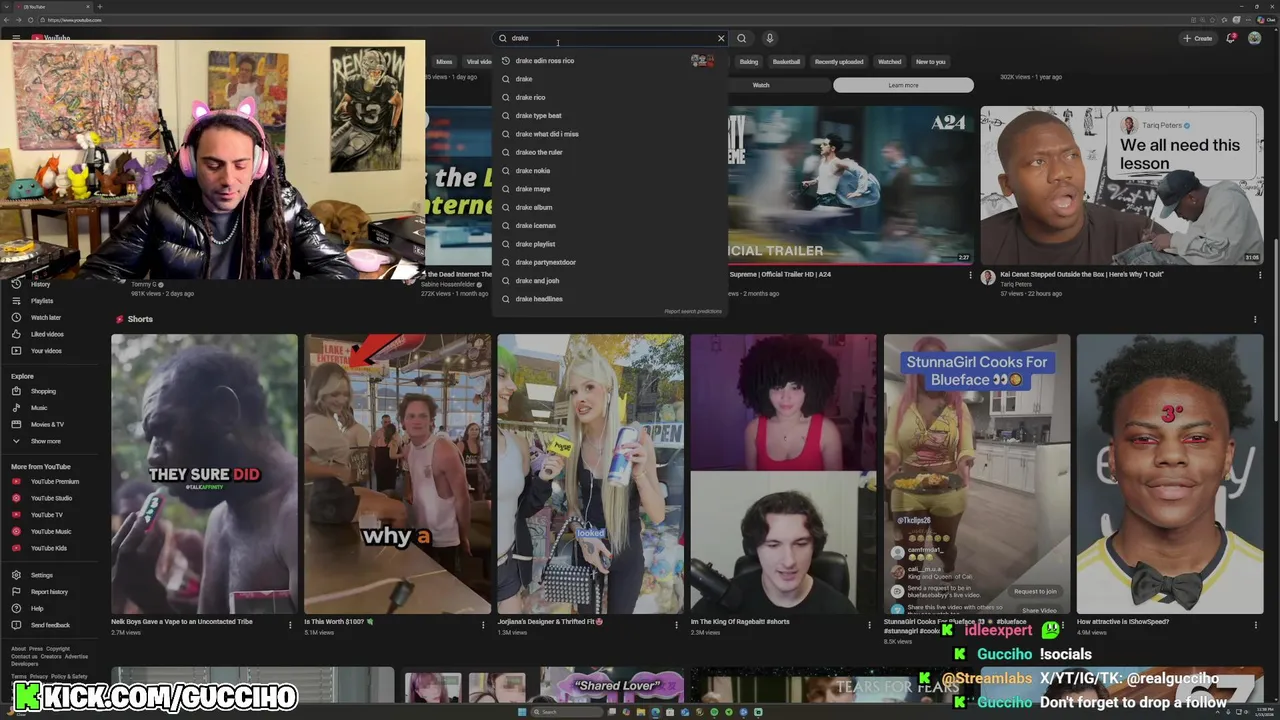Open the Windows Start button
The width and height of the screenshot is (1280, 720).
(x=521, y=712)
